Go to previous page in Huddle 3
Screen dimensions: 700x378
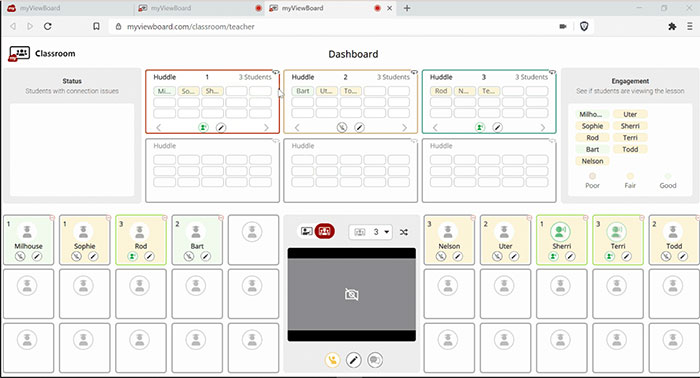[x=435, y=128]
